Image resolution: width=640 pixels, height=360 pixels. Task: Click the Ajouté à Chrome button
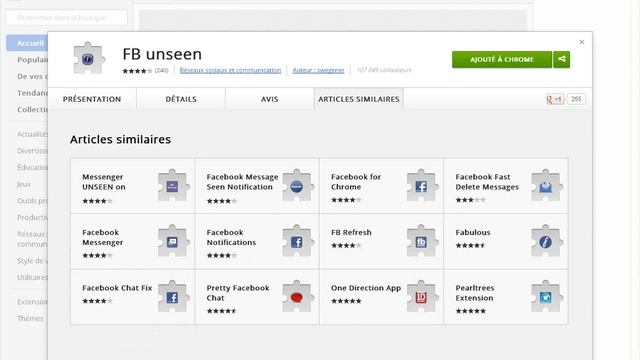[x=502, y=59]
